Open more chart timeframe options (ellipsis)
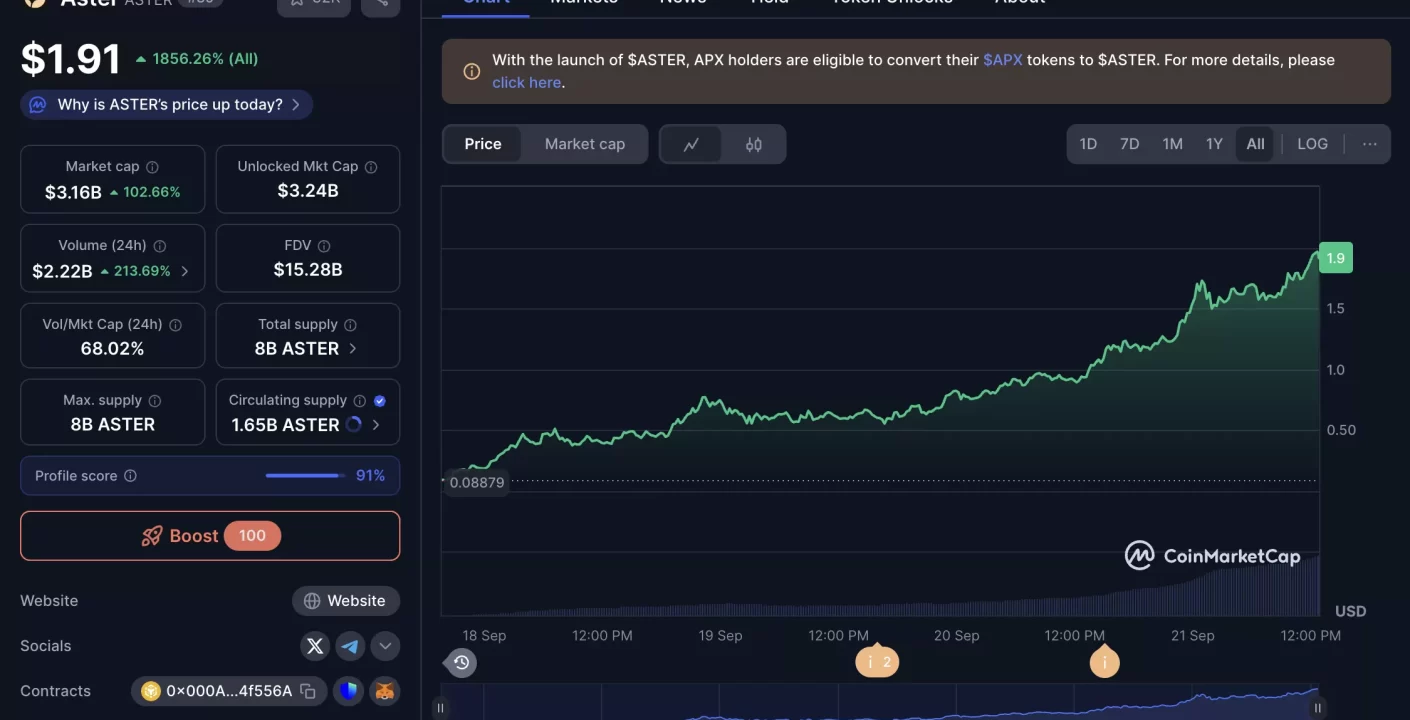This screenshot has height=720, width=1410. click(1369, 144)
